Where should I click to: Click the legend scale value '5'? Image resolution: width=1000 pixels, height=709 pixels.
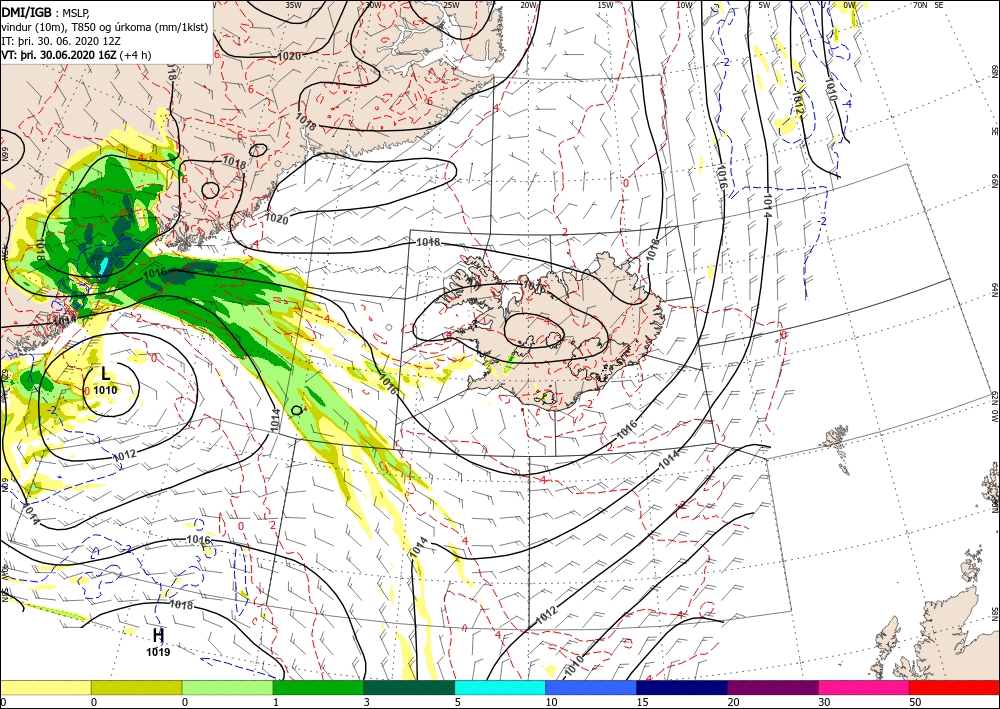[457, 702]
